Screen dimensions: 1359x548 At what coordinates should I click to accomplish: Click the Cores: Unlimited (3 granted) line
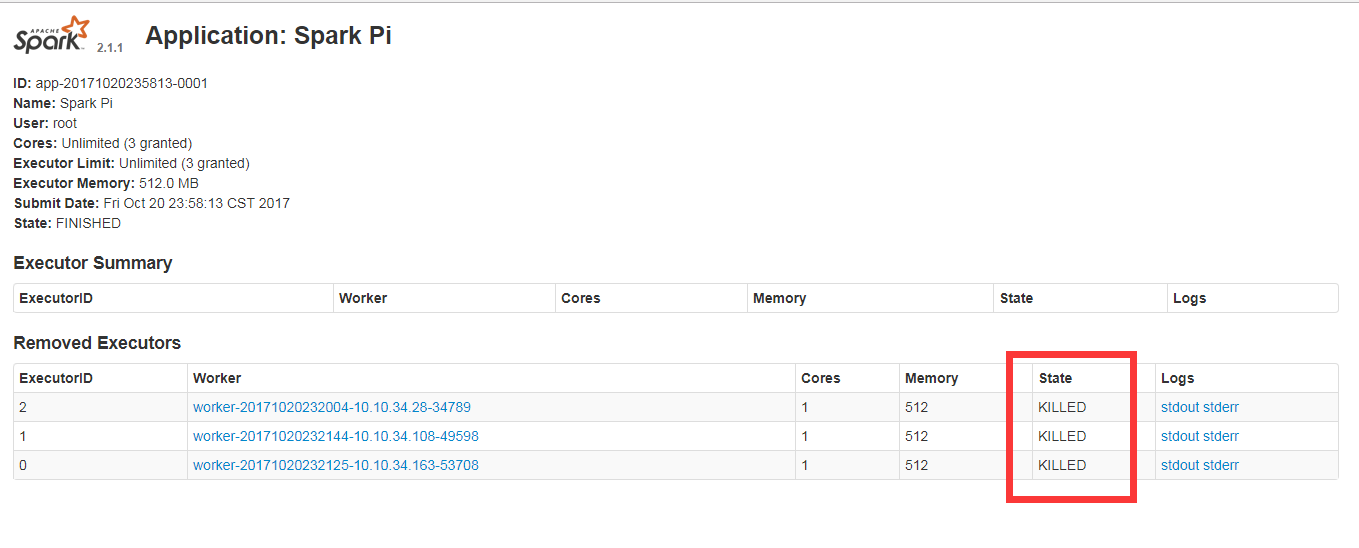[103, 143]
